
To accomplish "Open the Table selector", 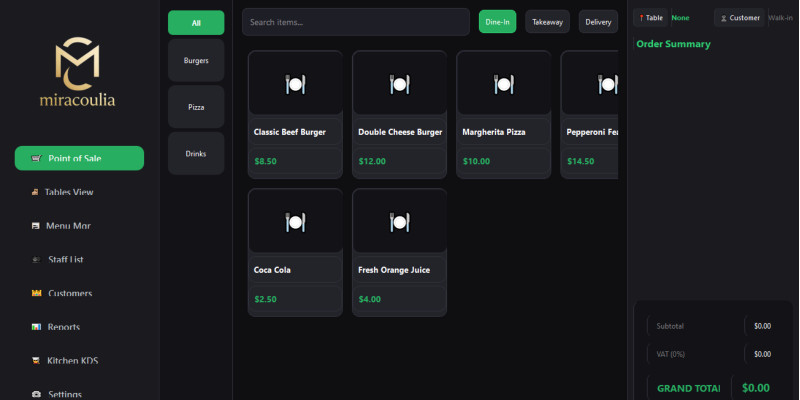I will click(x=651, y=18).
